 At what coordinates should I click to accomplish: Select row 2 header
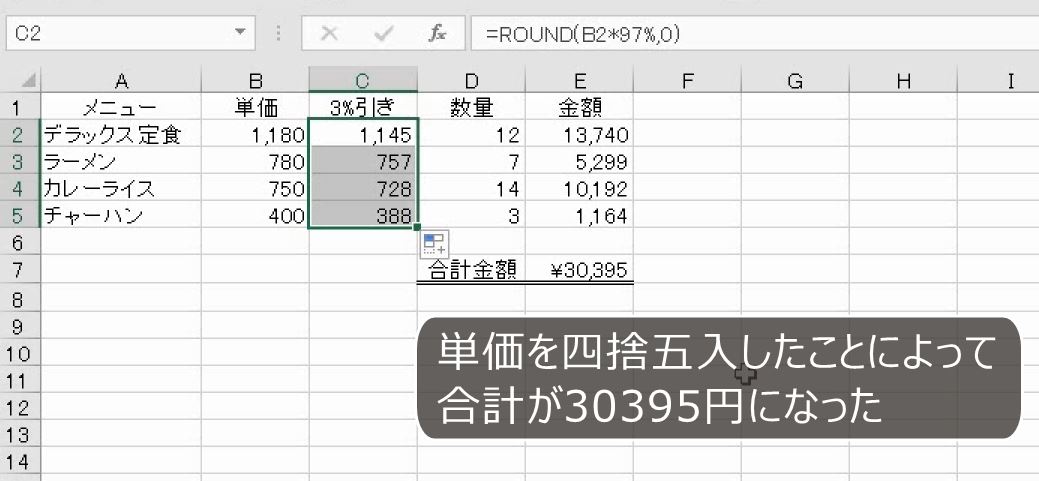point(20,134)
